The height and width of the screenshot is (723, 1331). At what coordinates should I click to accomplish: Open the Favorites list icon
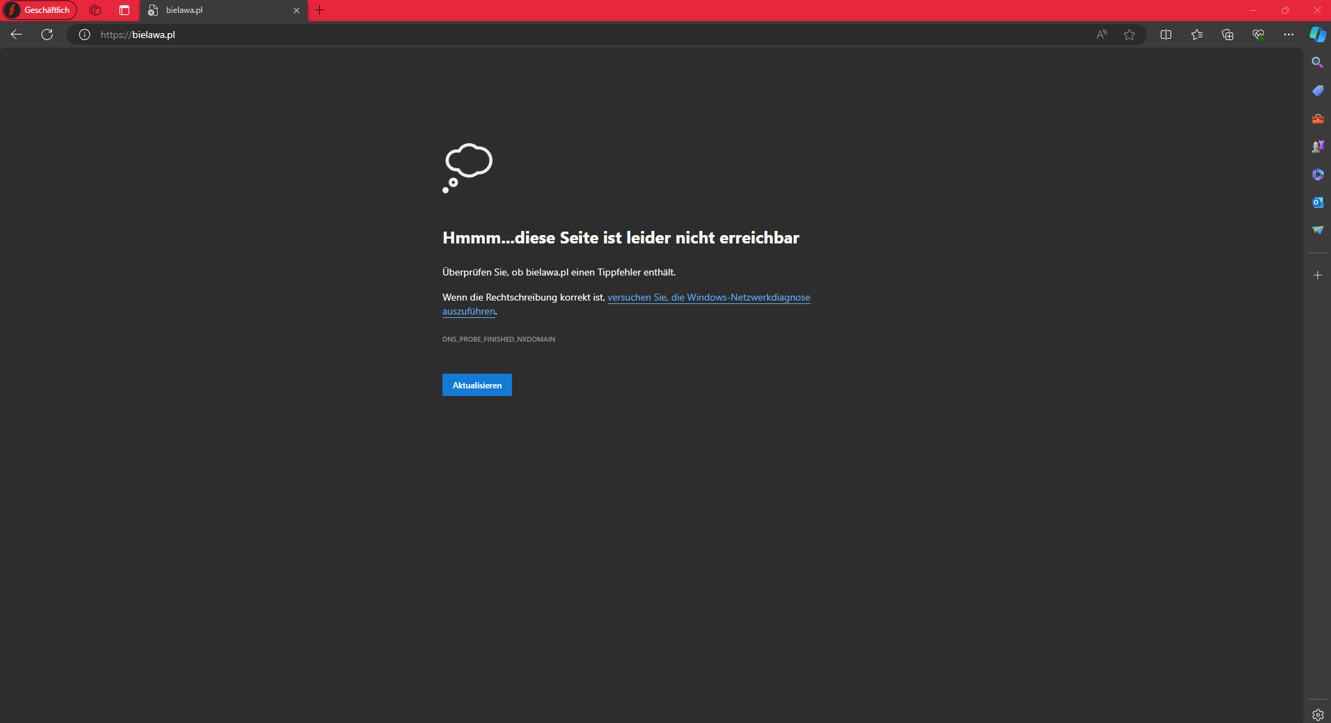(1197, 35)
